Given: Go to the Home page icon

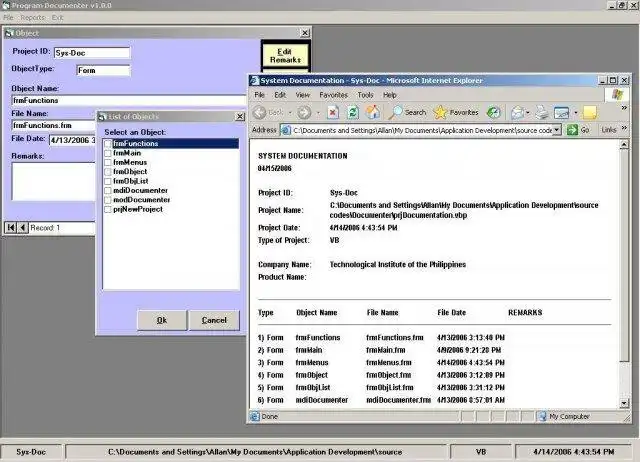Looking at the screenshot, I should (372, 112).
